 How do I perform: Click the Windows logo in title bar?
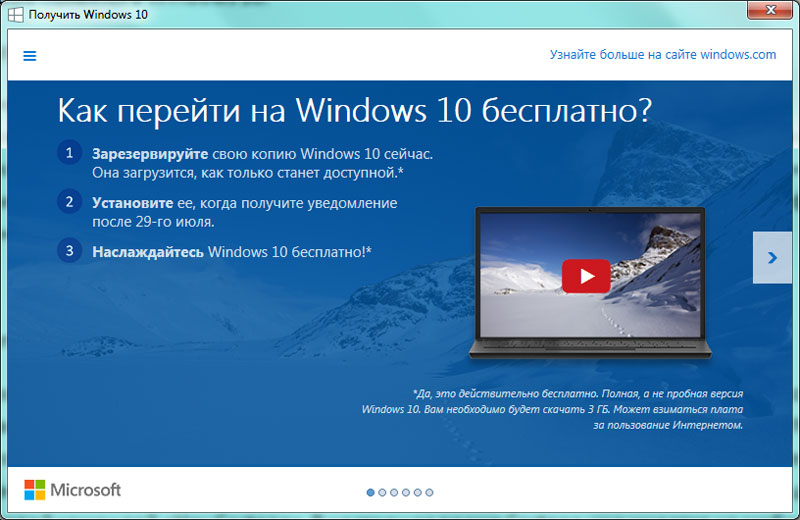[15, 15]
